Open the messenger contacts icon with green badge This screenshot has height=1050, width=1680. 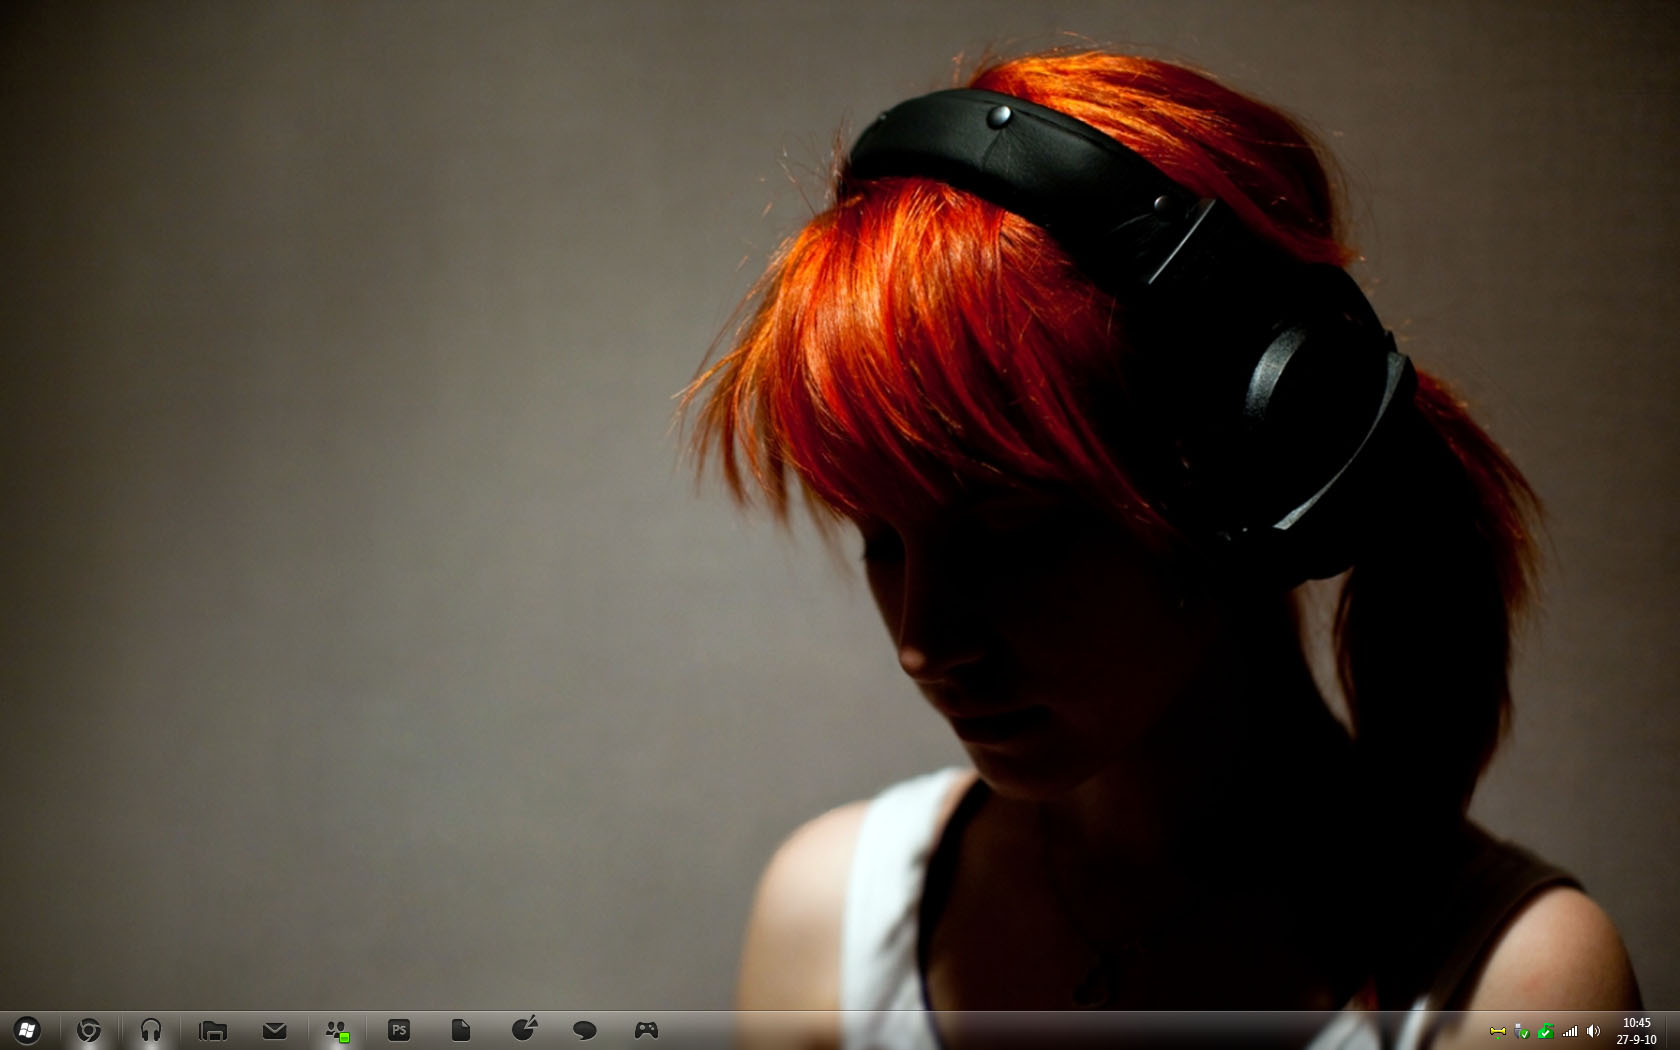coord(337,1031)
